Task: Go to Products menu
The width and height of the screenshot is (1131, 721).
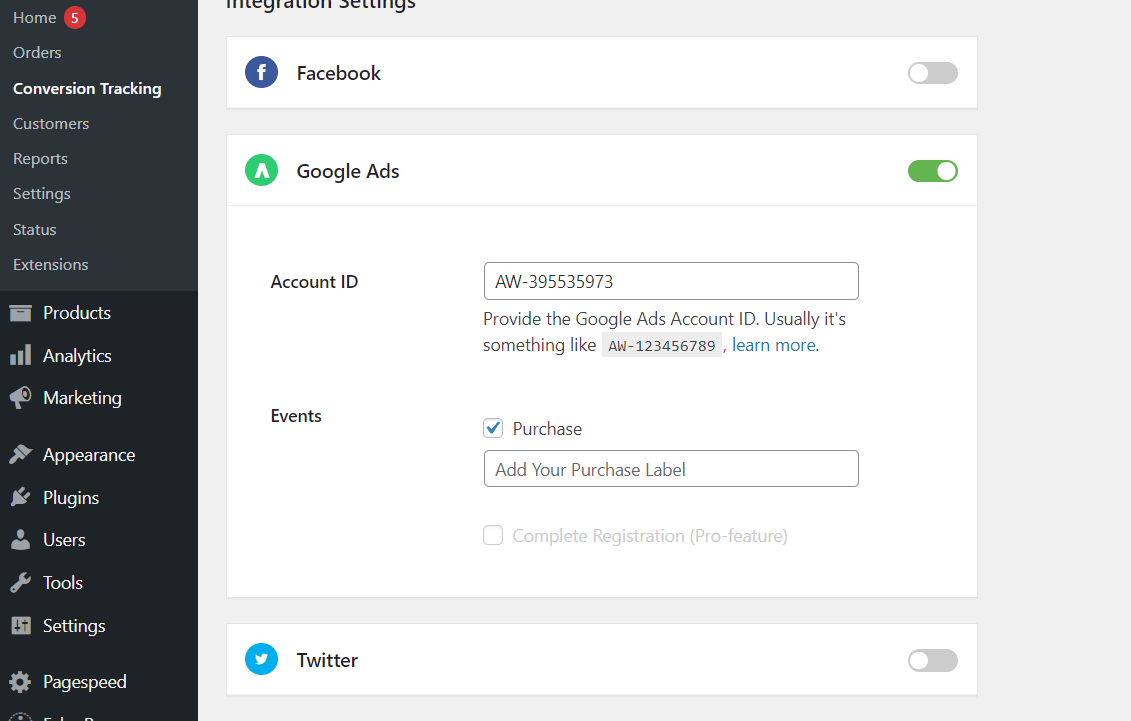Action: pyautogui.click(x=77, y=313)
